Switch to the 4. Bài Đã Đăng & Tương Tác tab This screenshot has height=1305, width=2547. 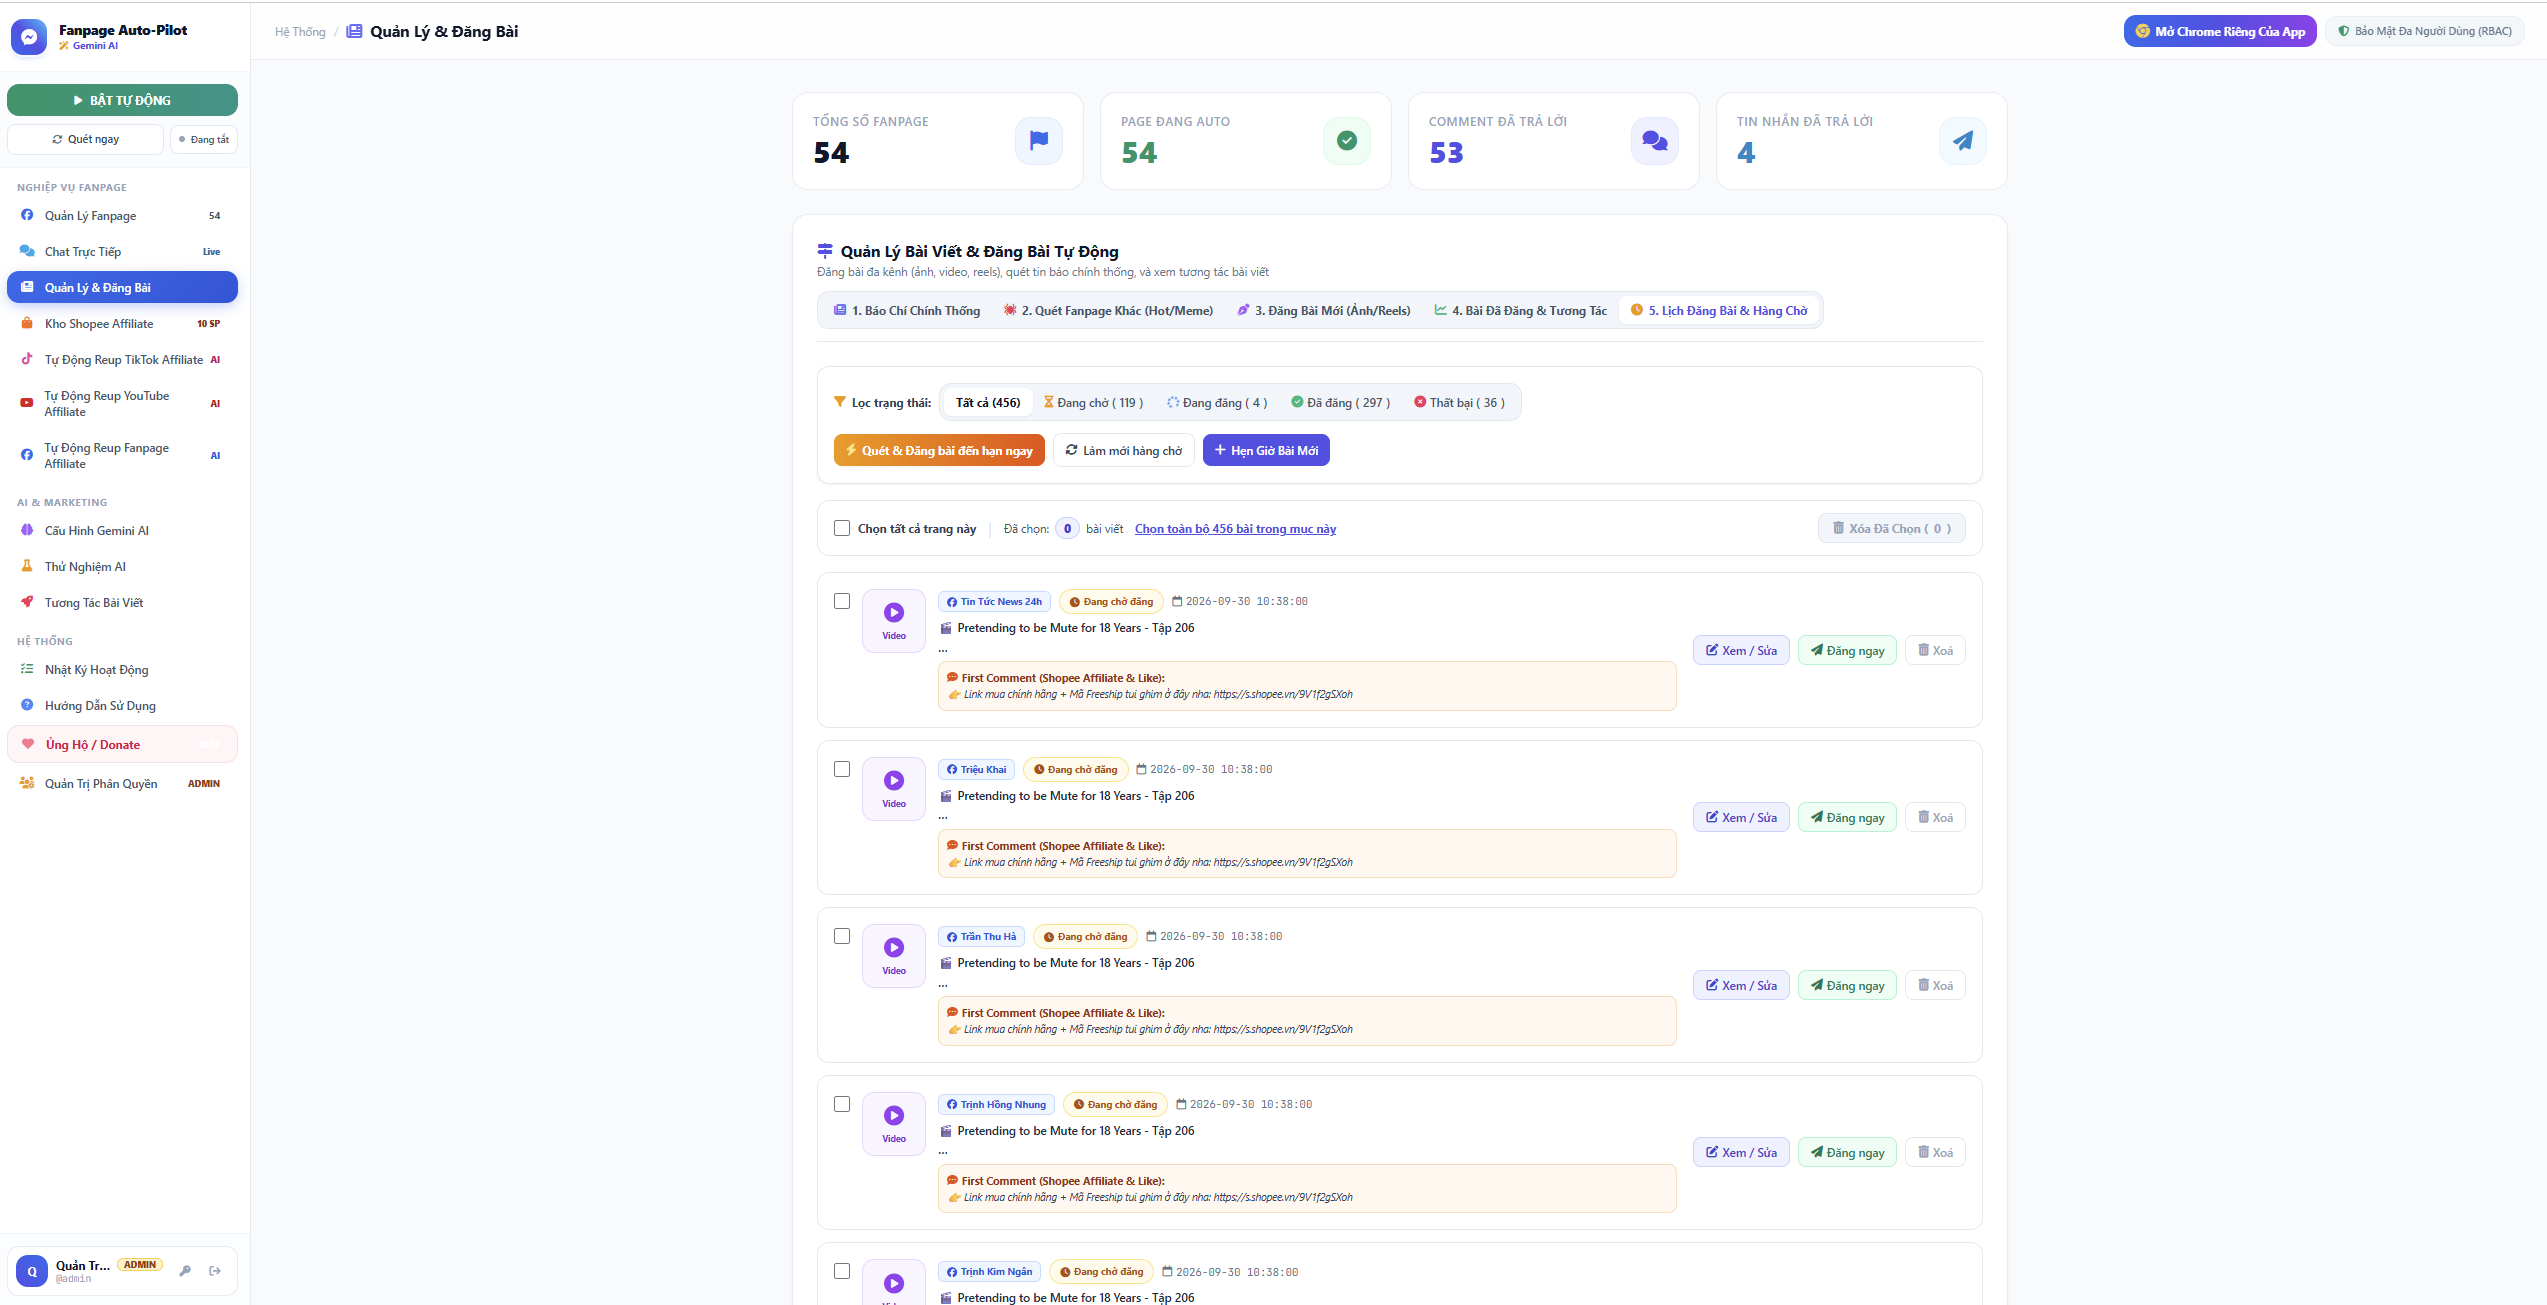pos(1520,311)
